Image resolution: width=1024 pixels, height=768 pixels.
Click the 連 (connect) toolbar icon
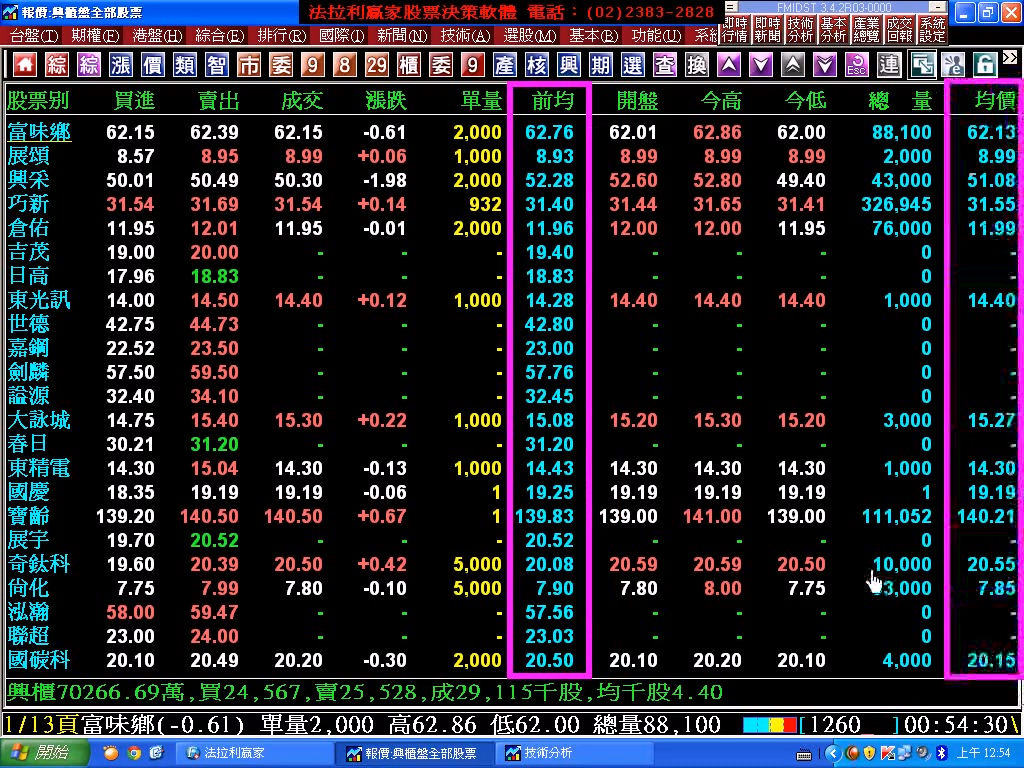(889, 65)
